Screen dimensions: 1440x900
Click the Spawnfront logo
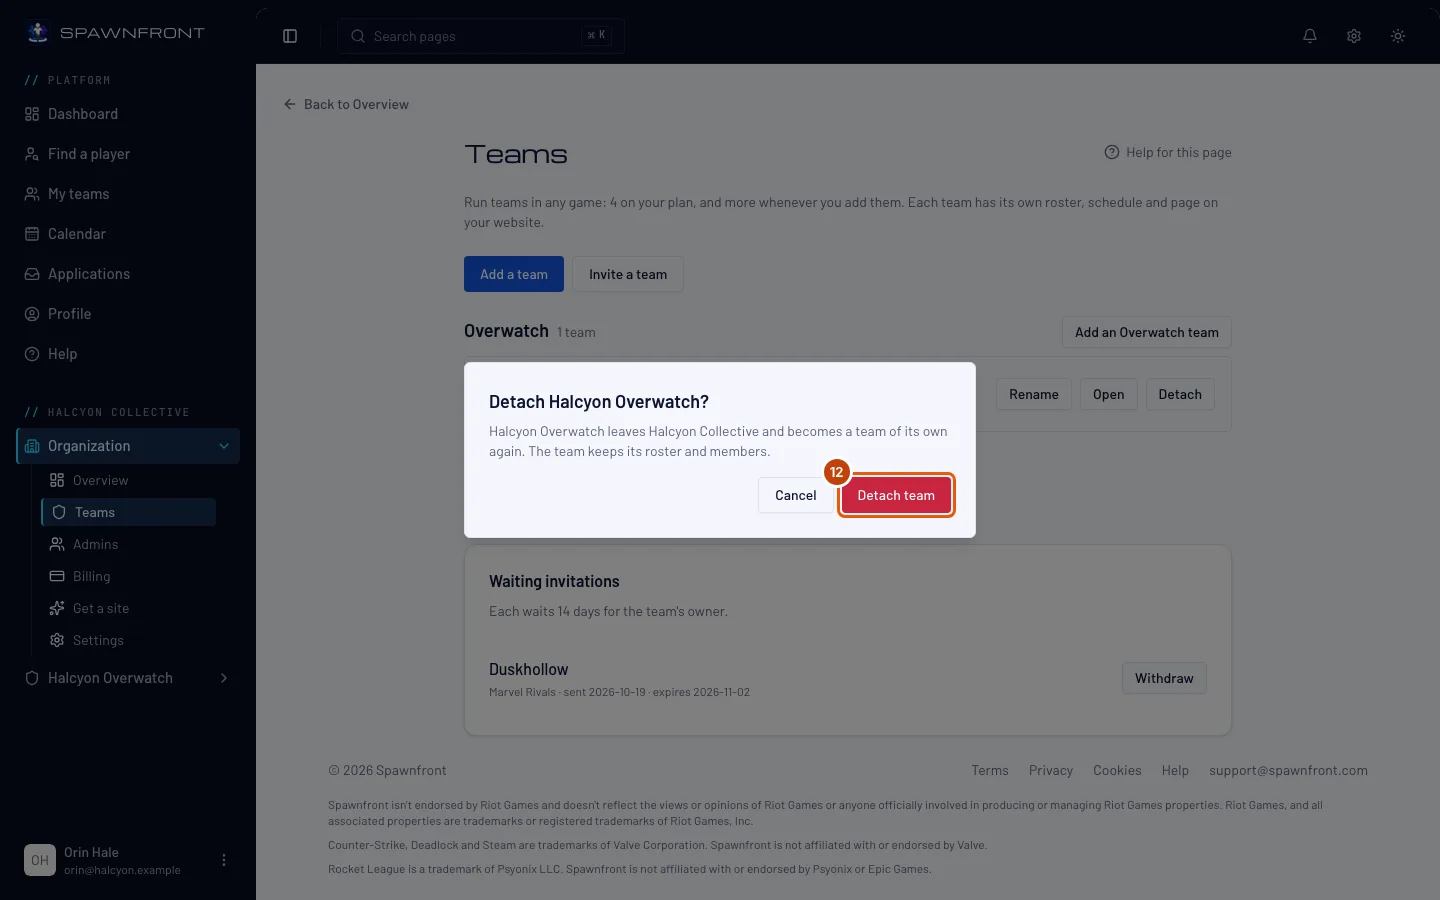[115, 33]
